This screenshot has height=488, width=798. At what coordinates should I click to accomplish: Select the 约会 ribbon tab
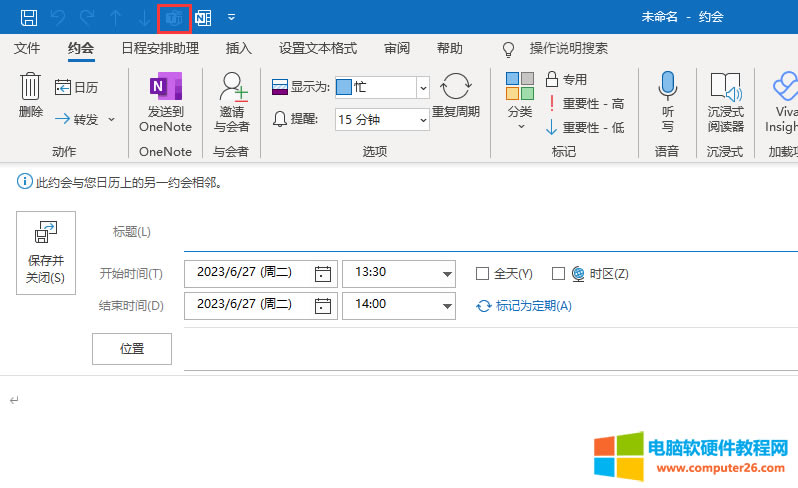[81, 48]
